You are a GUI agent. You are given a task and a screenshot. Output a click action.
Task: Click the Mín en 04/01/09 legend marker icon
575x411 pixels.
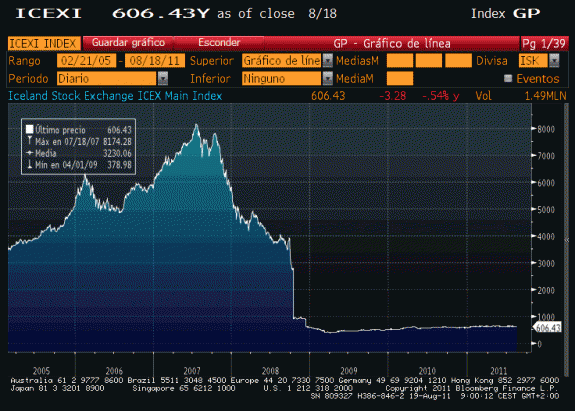30,165
